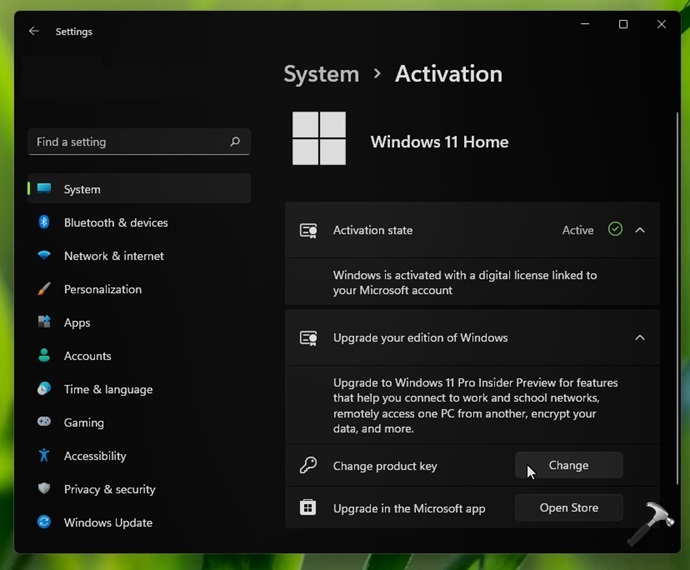Click the Privacy shield icon
The image size is (690, 570).
tap(44, 489)
